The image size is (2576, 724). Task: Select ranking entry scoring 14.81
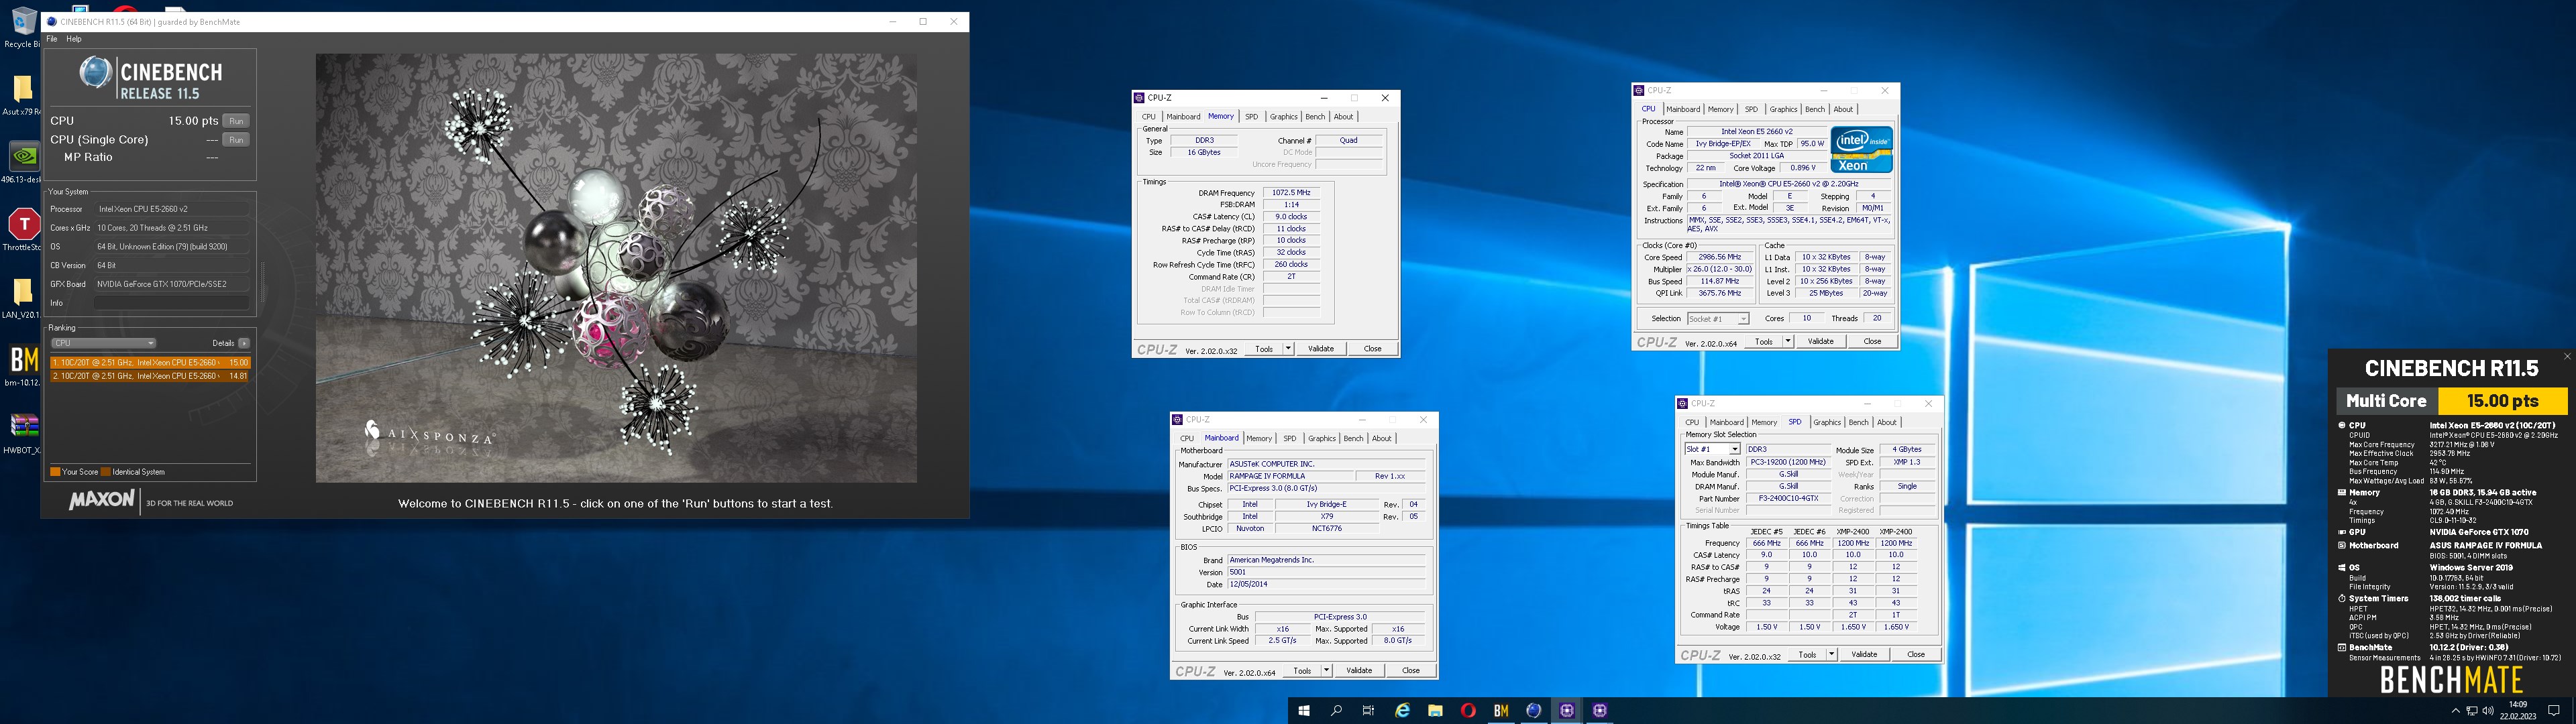pyautogui.click(x=150, y=377)
